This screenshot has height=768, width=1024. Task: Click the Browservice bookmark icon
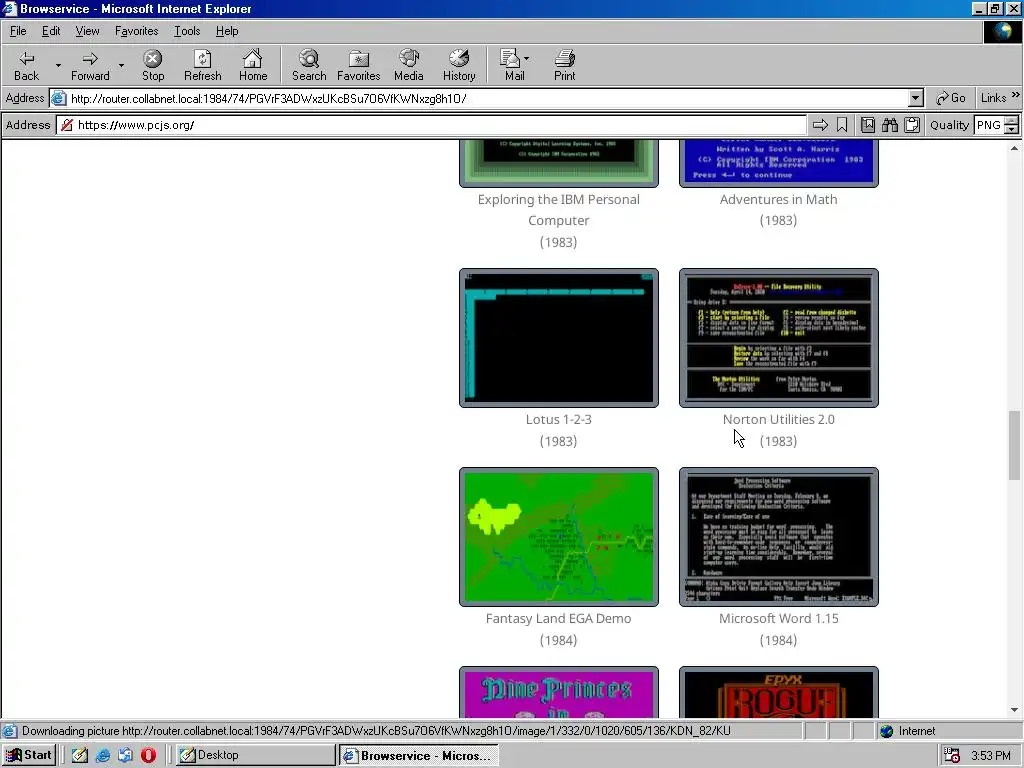pyautogui.click(x=842, y=125)
